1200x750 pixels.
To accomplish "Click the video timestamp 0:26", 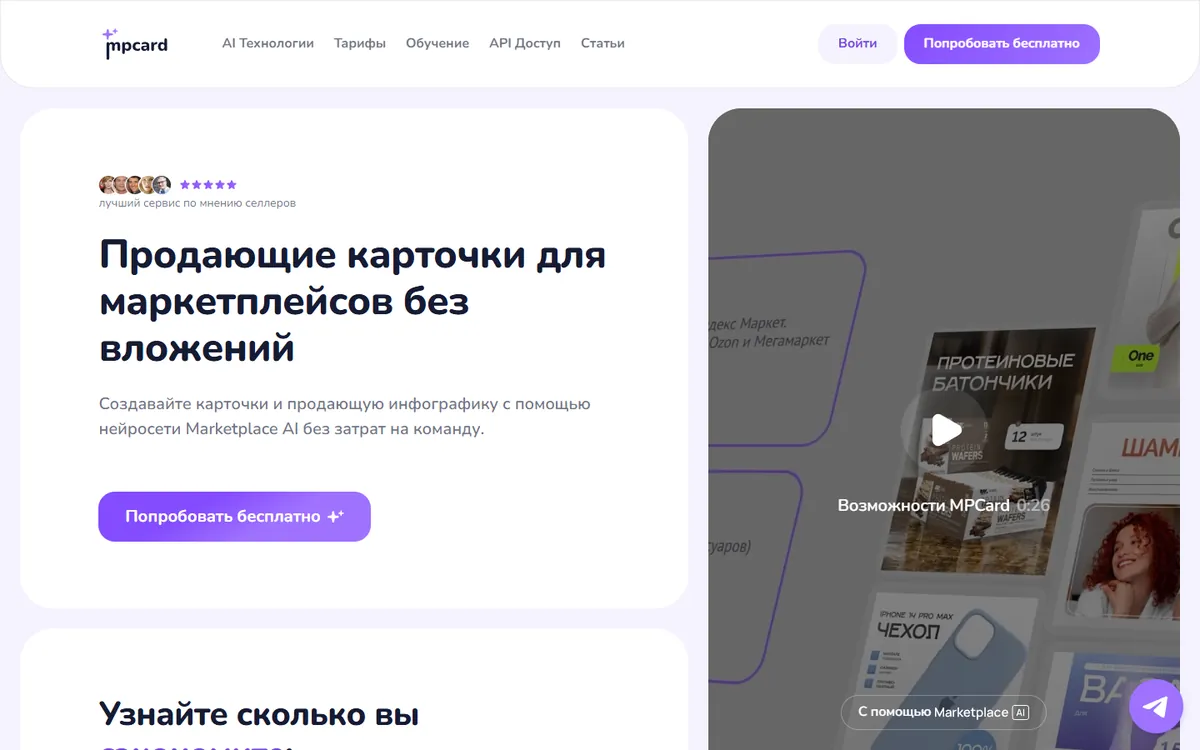I will tap(1033, 505).
